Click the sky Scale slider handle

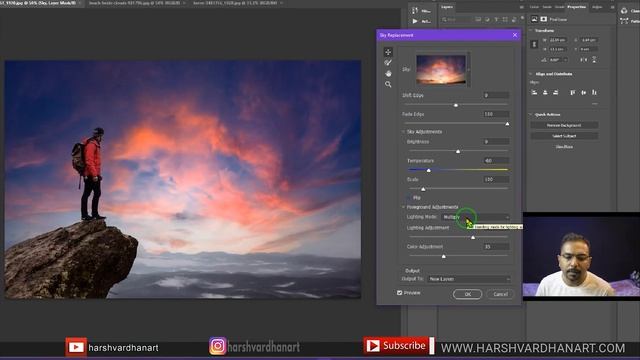coord(423,189)
